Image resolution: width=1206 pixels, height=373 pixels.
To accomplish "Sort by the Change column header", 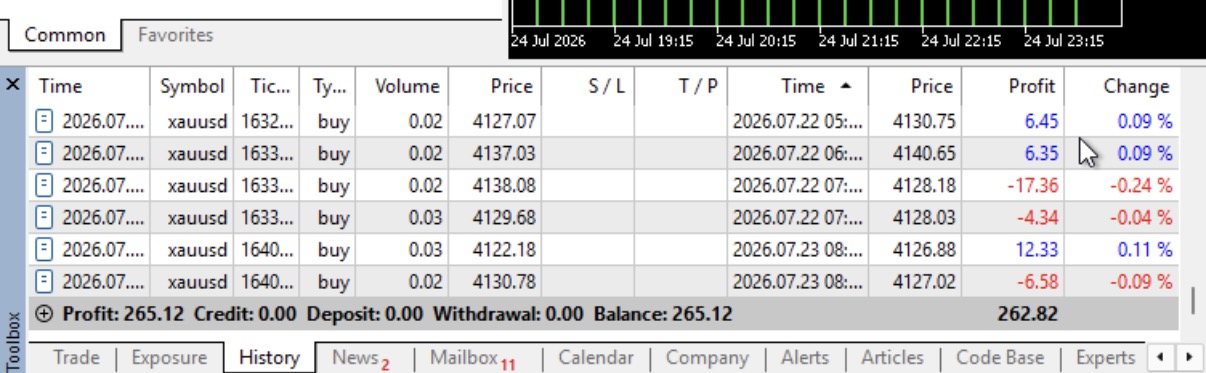I will [x=1122, y=86].
